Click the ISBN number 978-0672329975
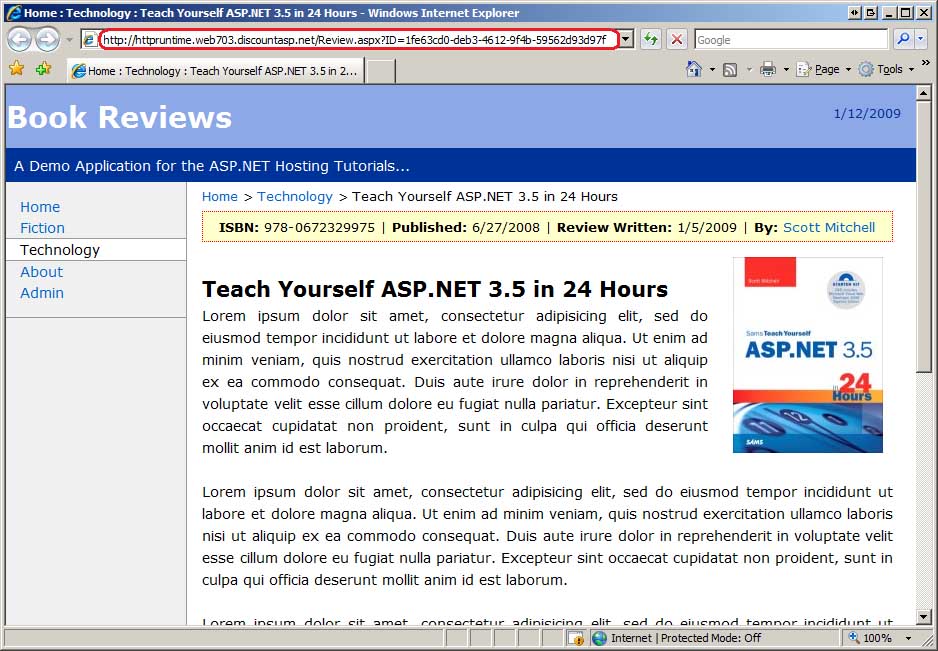The width and height of the screenshot is (938, 651). tap(319, 227)
